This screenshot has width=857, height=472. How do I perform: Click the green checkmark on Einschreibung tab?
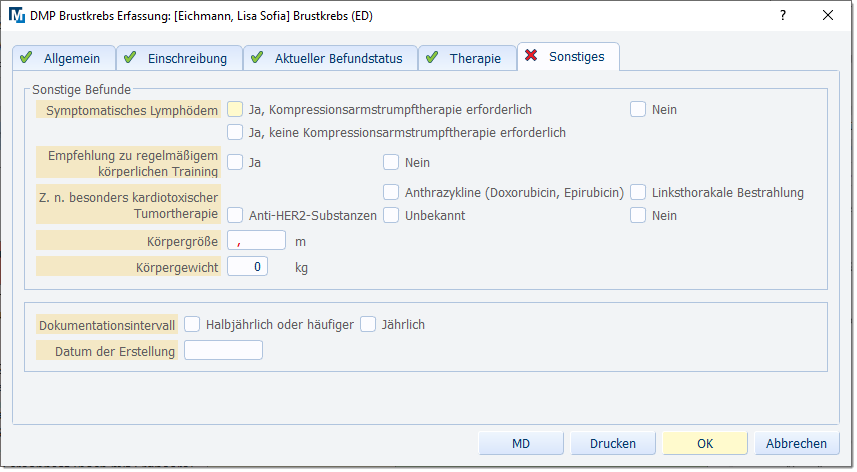point(130,57)
